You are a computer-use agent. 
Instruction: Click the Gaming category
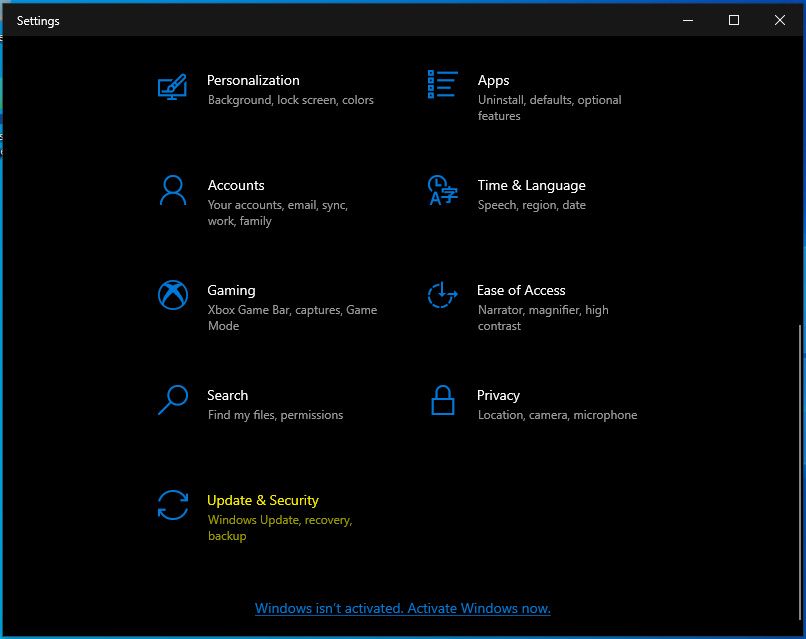tap(231, 290)
